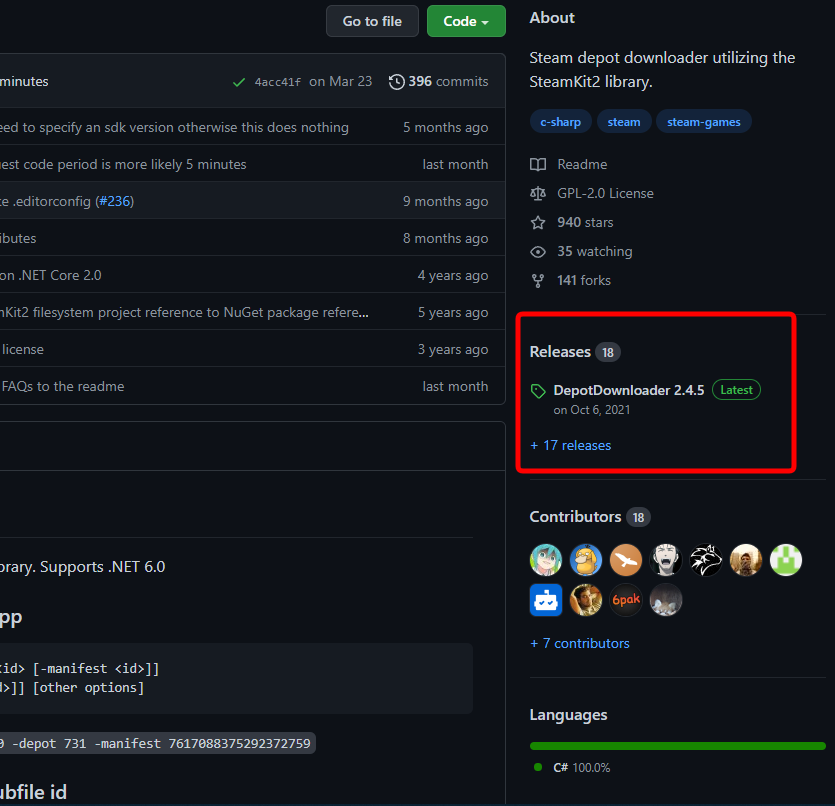
Task: Open the first contributor avatar
Action: [x=546, y=560]
